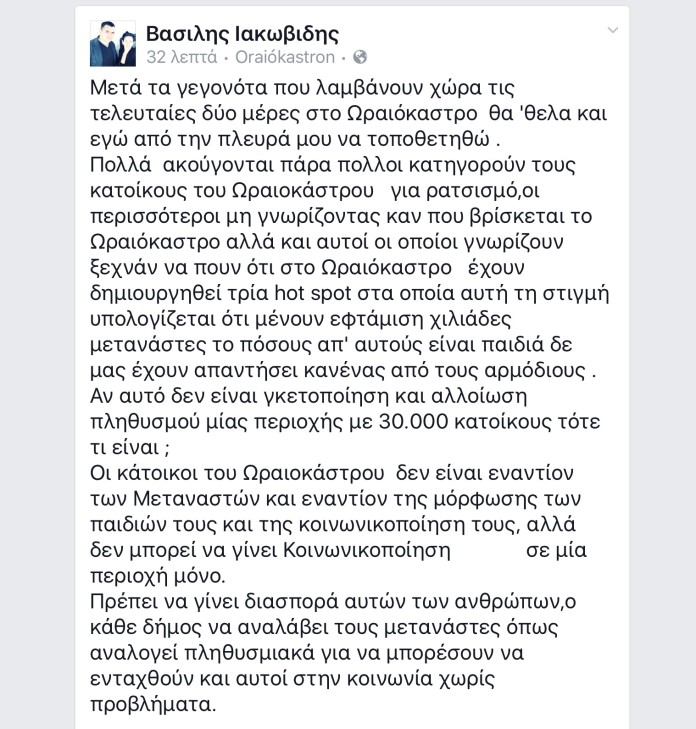This screenshot has height=729, width=696.
Task: Open the post options chevron menu
Action: 613,30
